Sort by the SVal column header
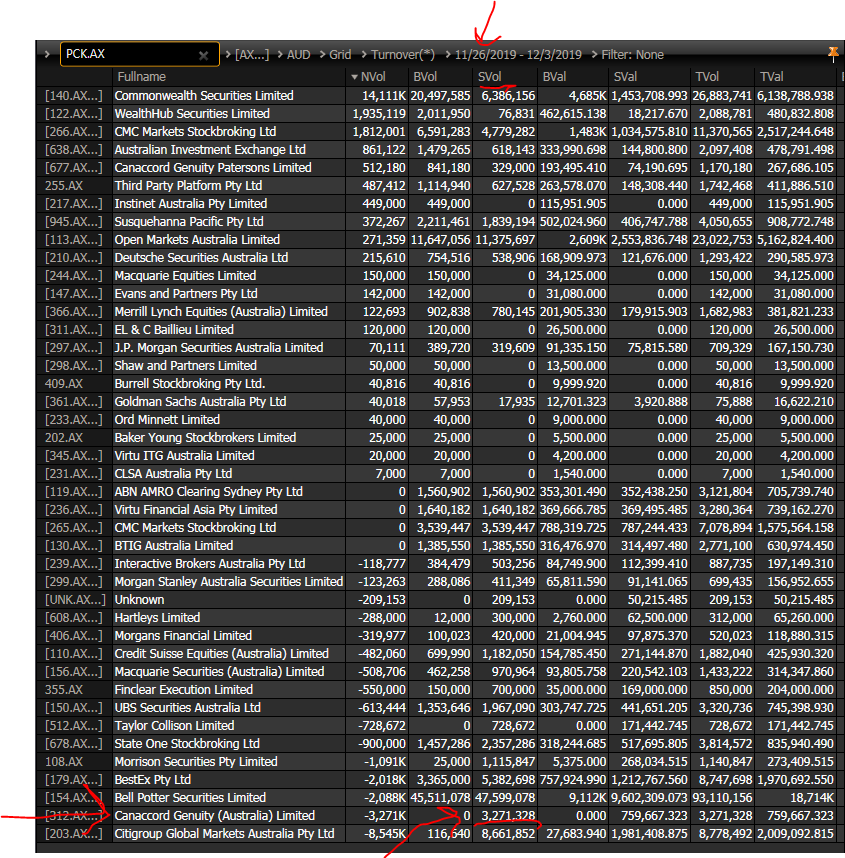 point(626,77)
